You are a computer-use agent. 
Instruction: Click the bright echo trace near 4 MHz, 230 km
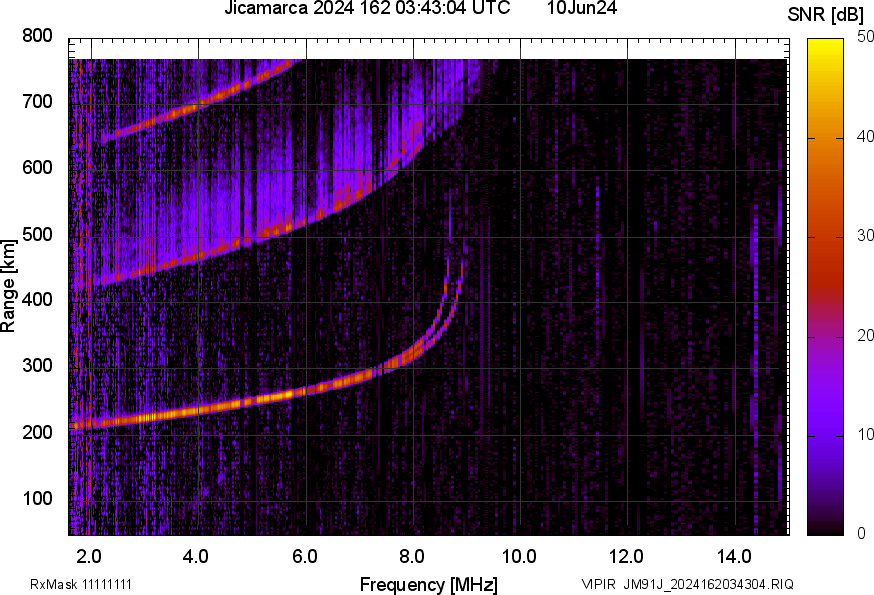point(199,409)
